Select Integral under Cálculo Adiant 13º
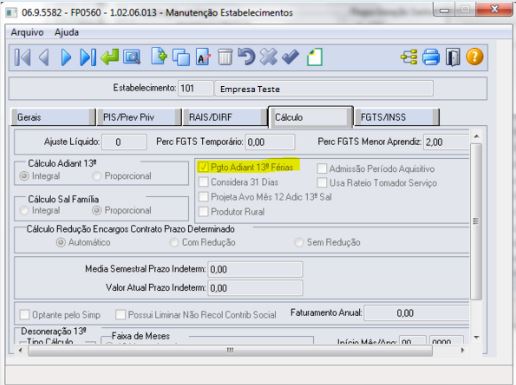The image size is (516, 385). [x=24, y=176]
